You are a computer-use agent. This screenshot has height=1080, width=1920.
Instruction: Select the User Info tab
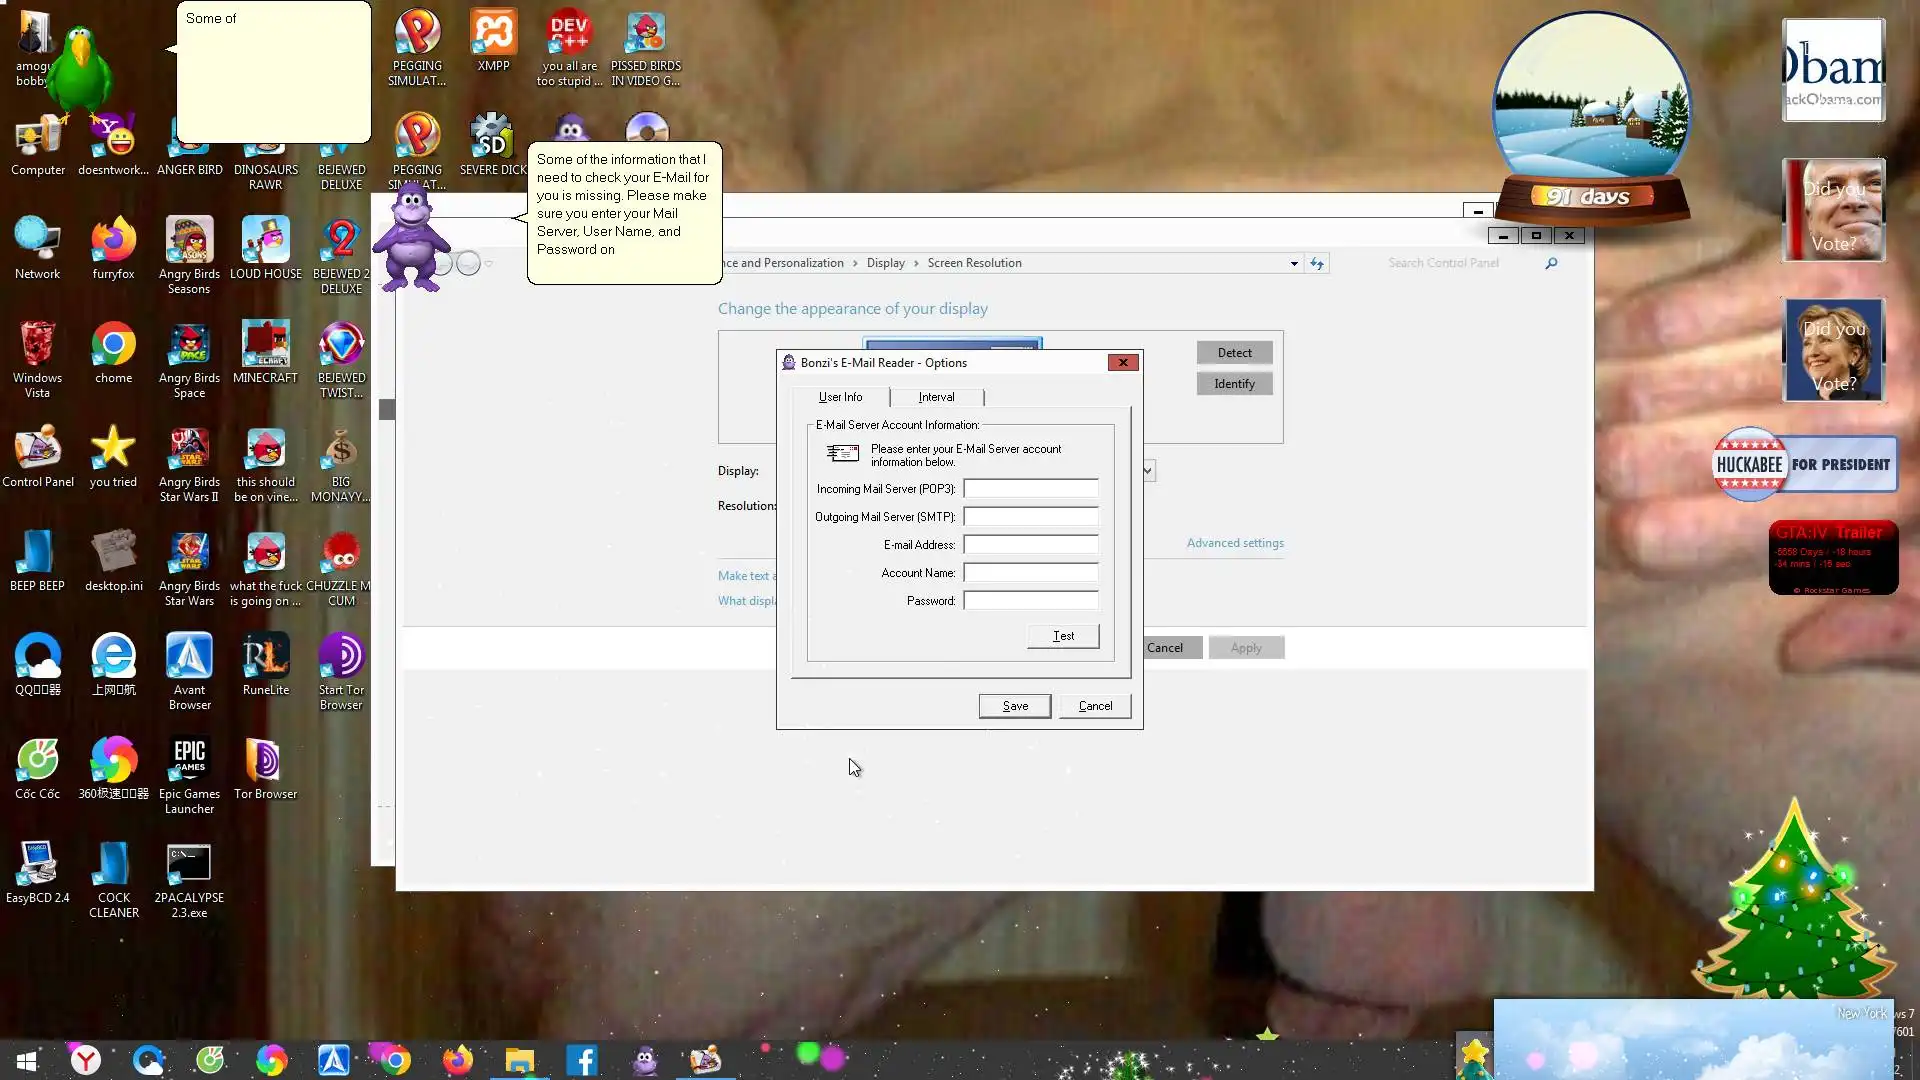pos(840,397)
